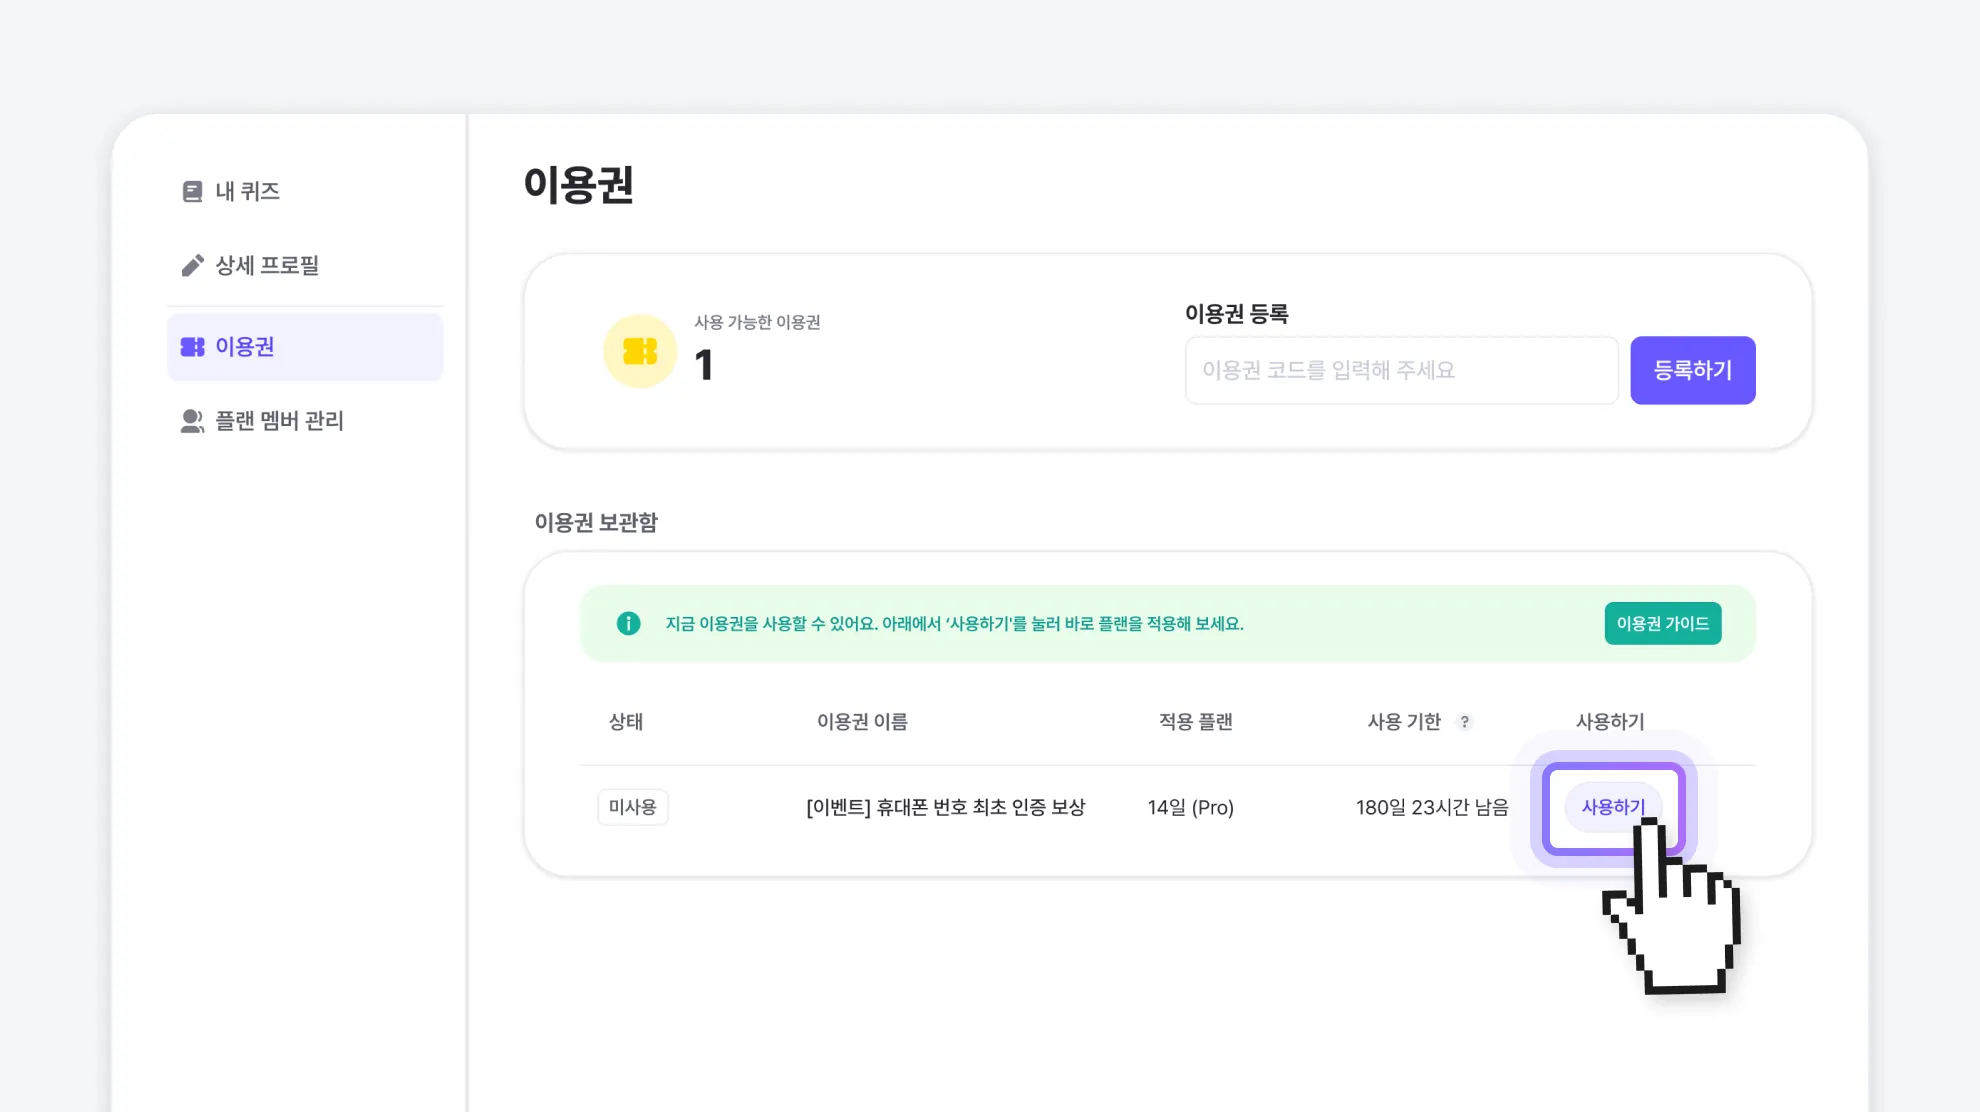Viewport: 1980px width, 1112px height.
Task: Click the green info icon in banner
Action: 628,623
